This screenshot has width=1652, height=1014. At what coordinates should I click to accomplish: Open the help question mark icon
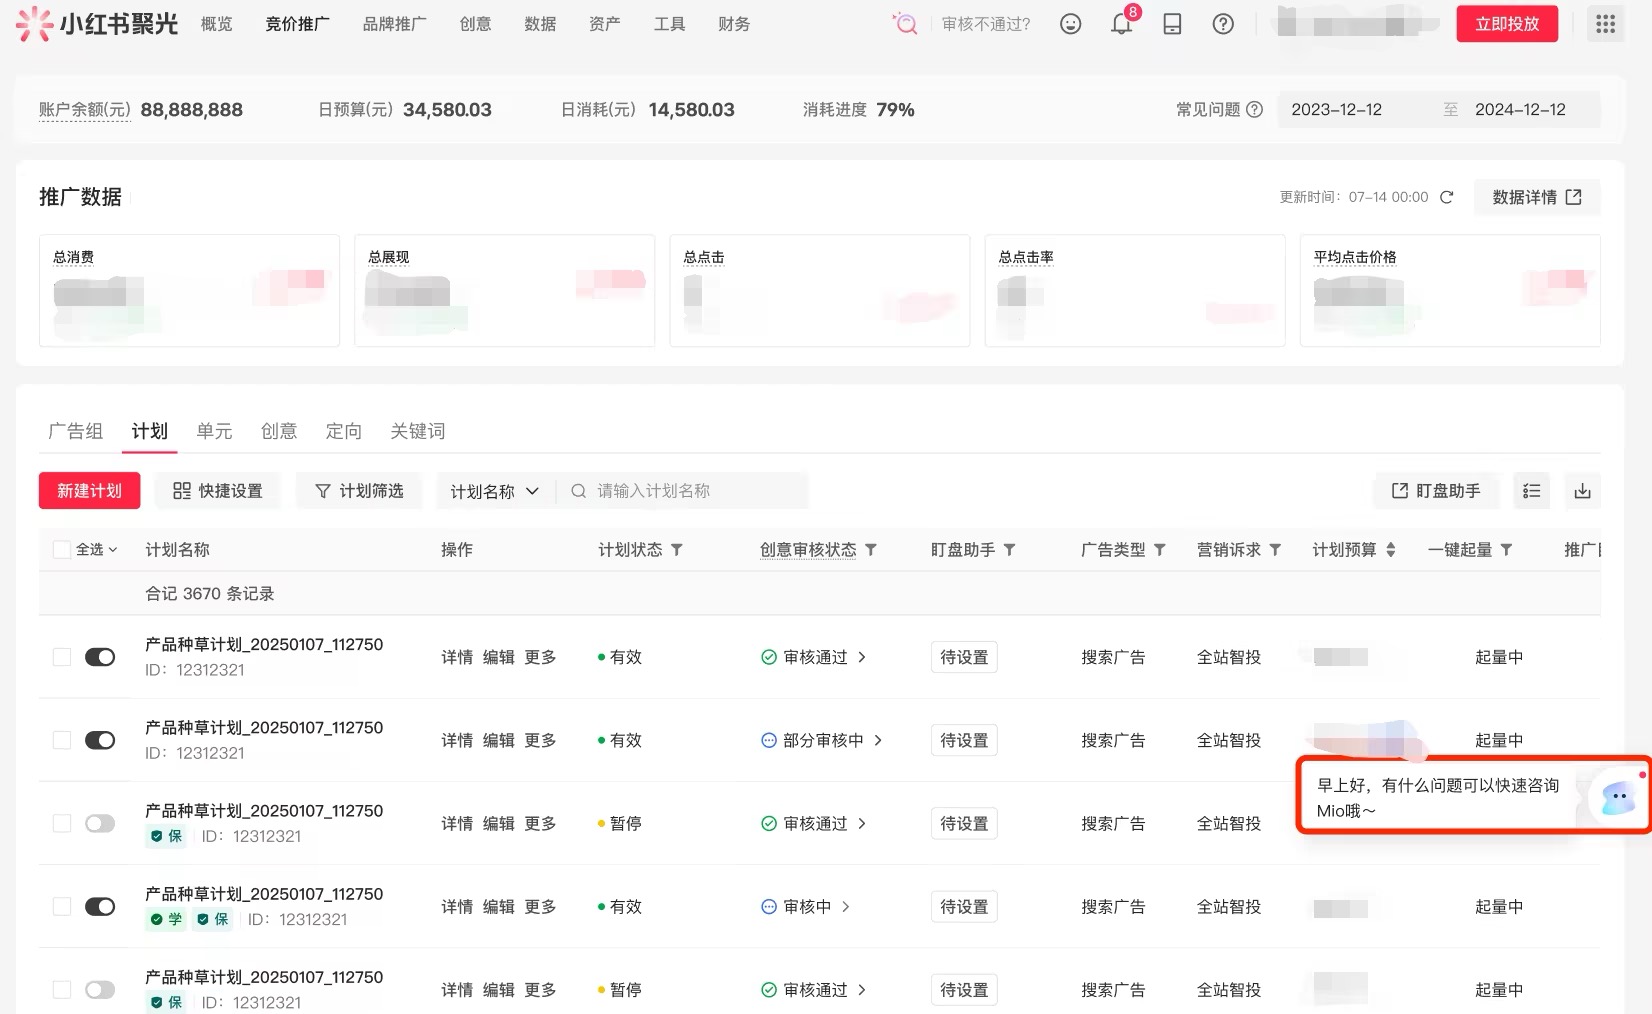[1222, 24]
